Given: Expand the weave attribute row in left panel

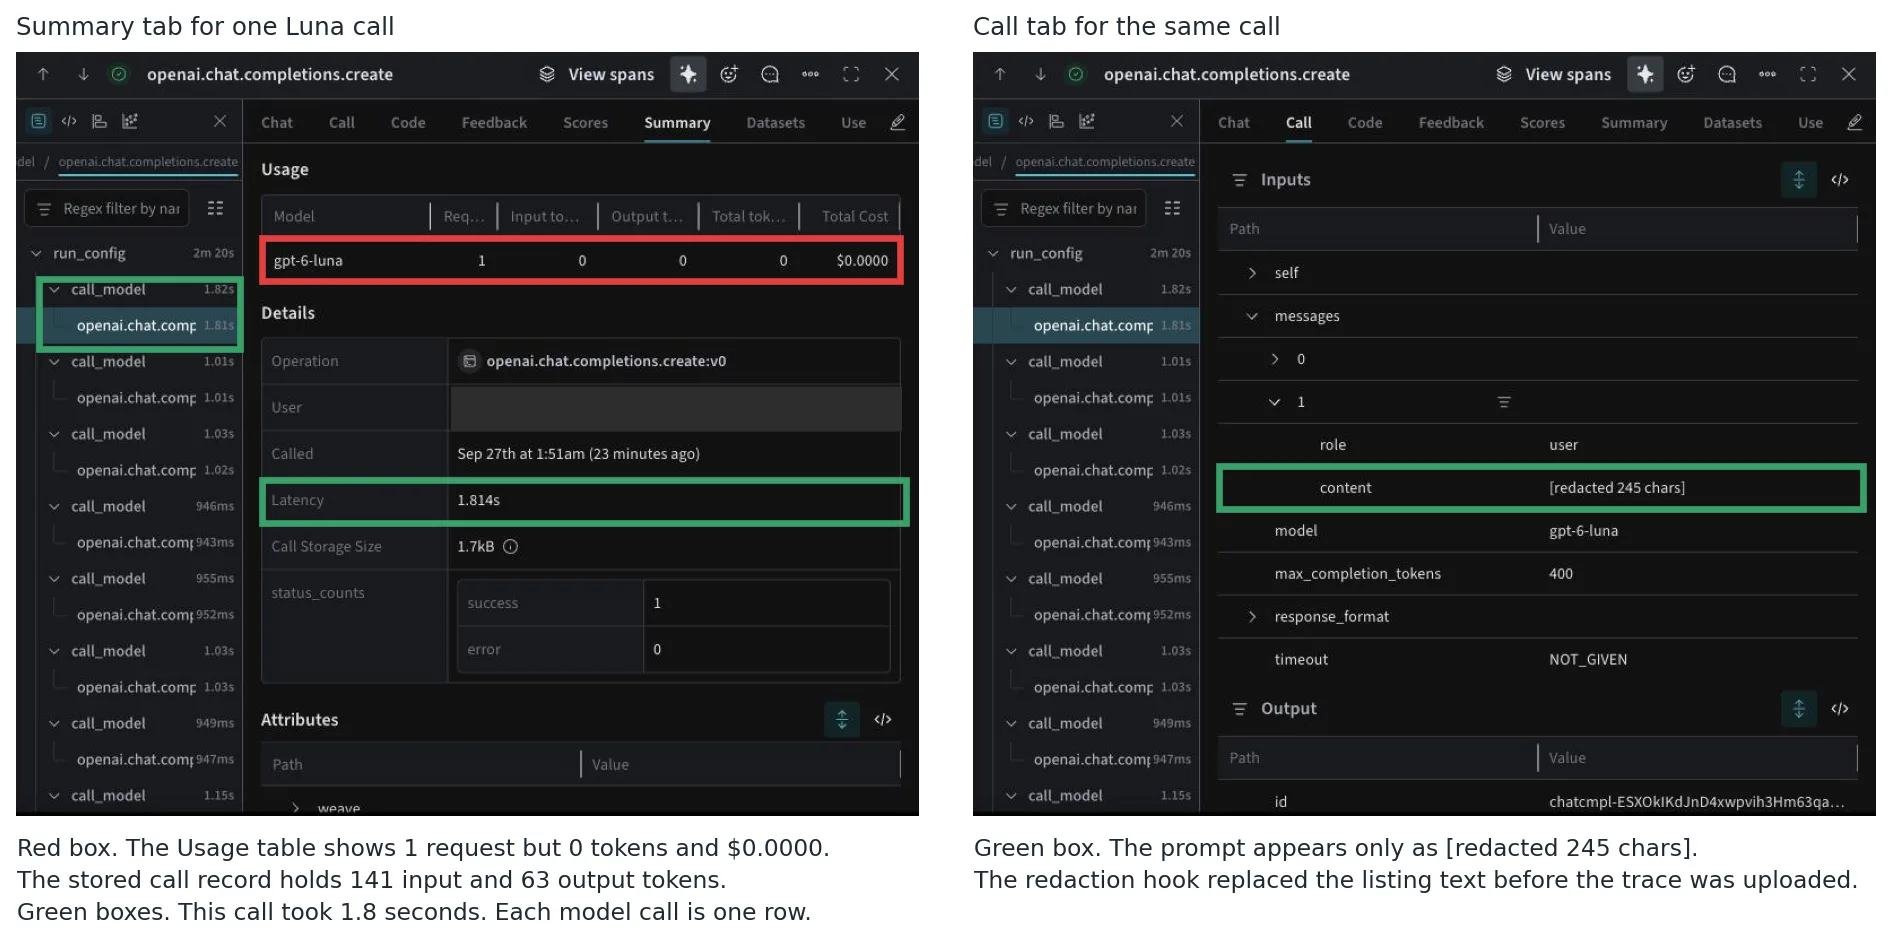Looking at the screenshot, I should (296, 807).
